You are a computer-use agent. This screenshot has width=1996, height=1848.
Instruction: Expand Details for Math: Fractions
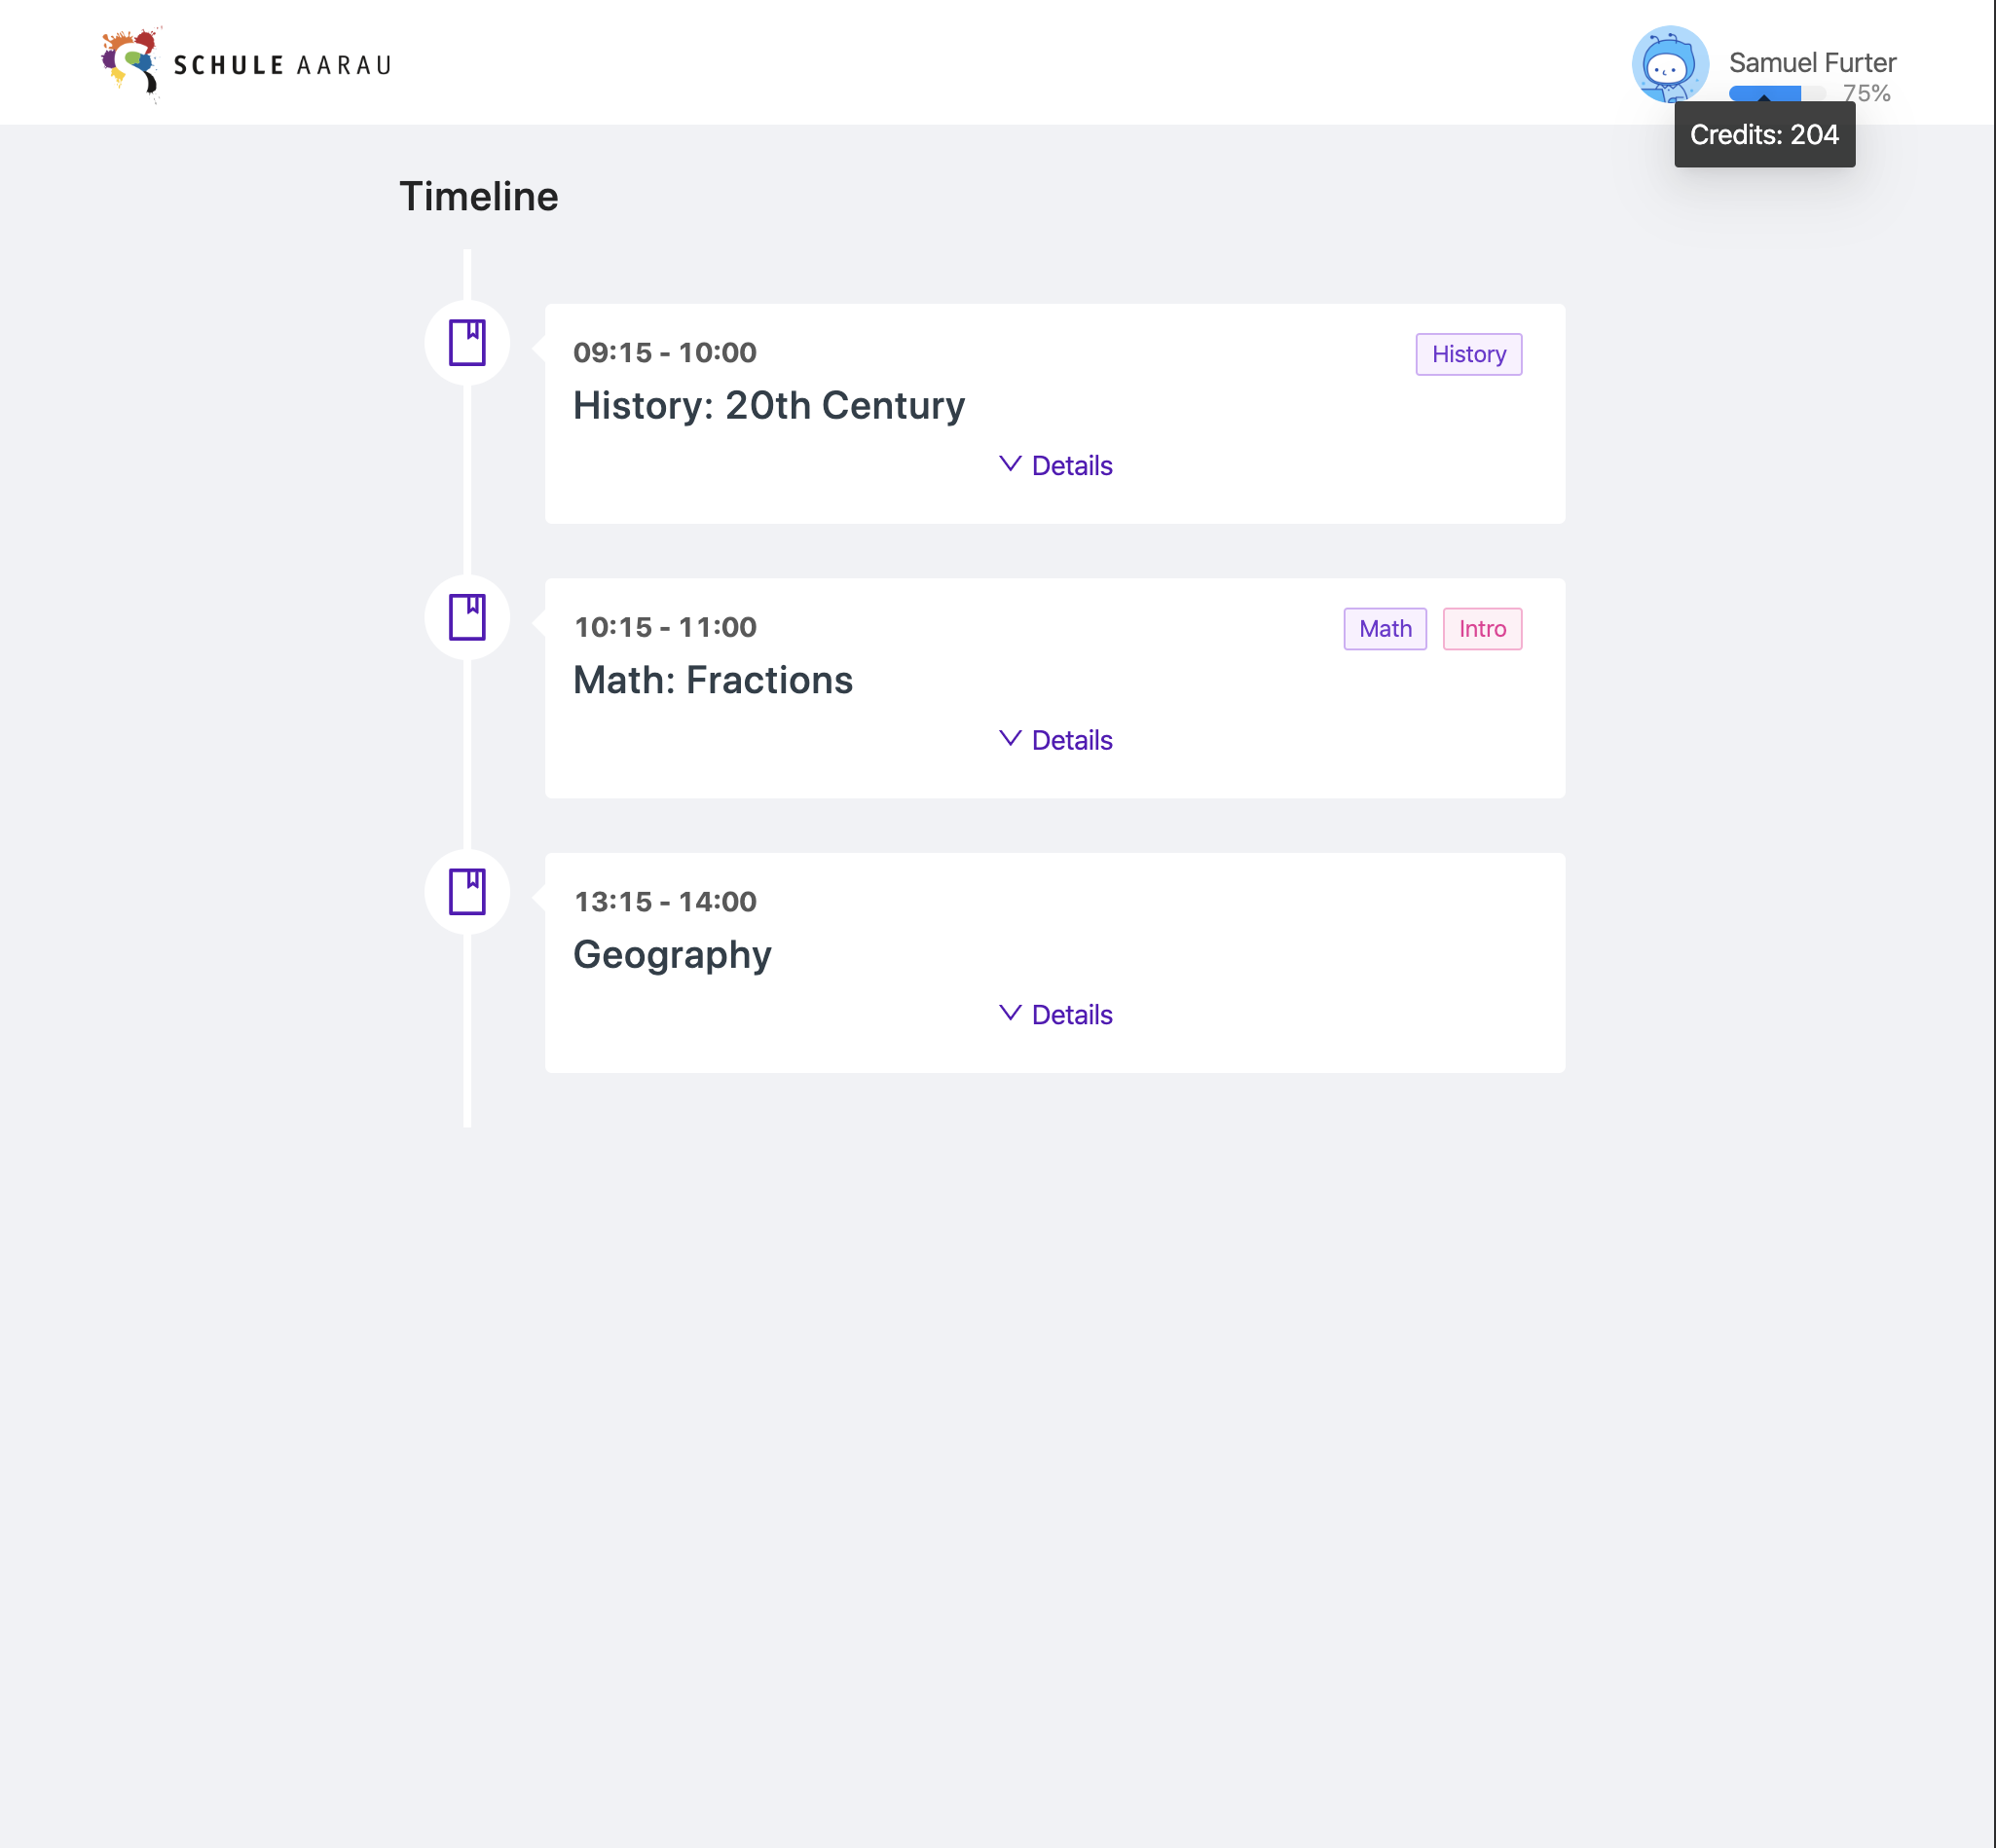1071,740
